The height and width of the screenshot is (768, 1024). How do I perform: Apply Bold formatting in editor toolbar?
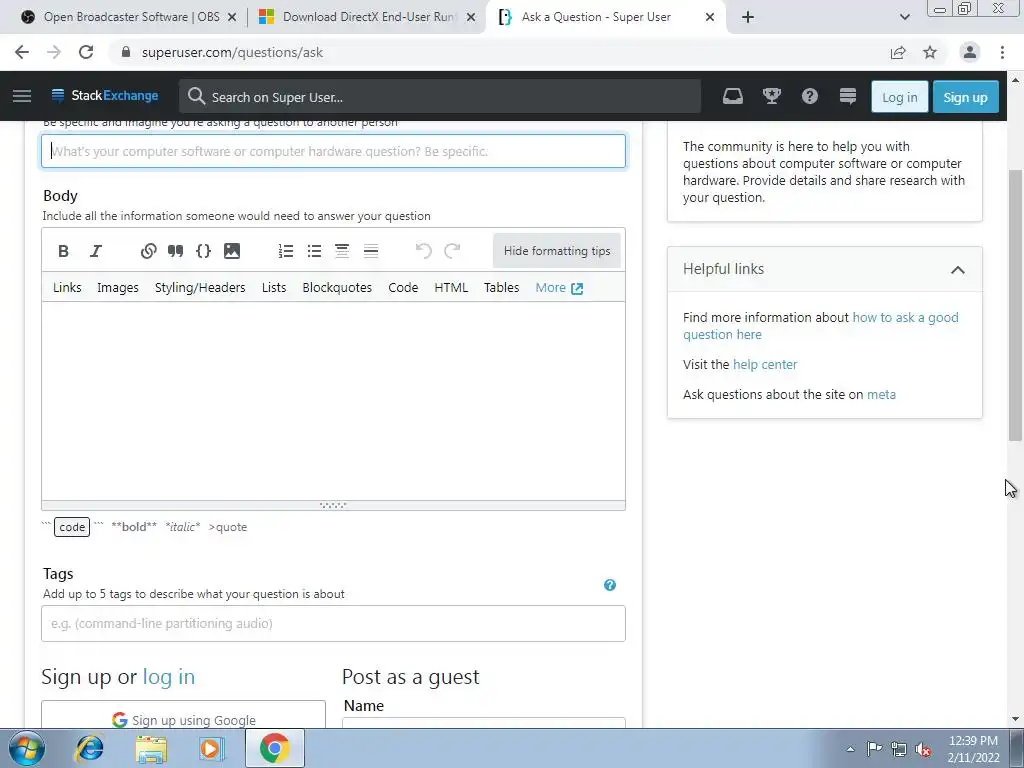(x=63, y=251)
